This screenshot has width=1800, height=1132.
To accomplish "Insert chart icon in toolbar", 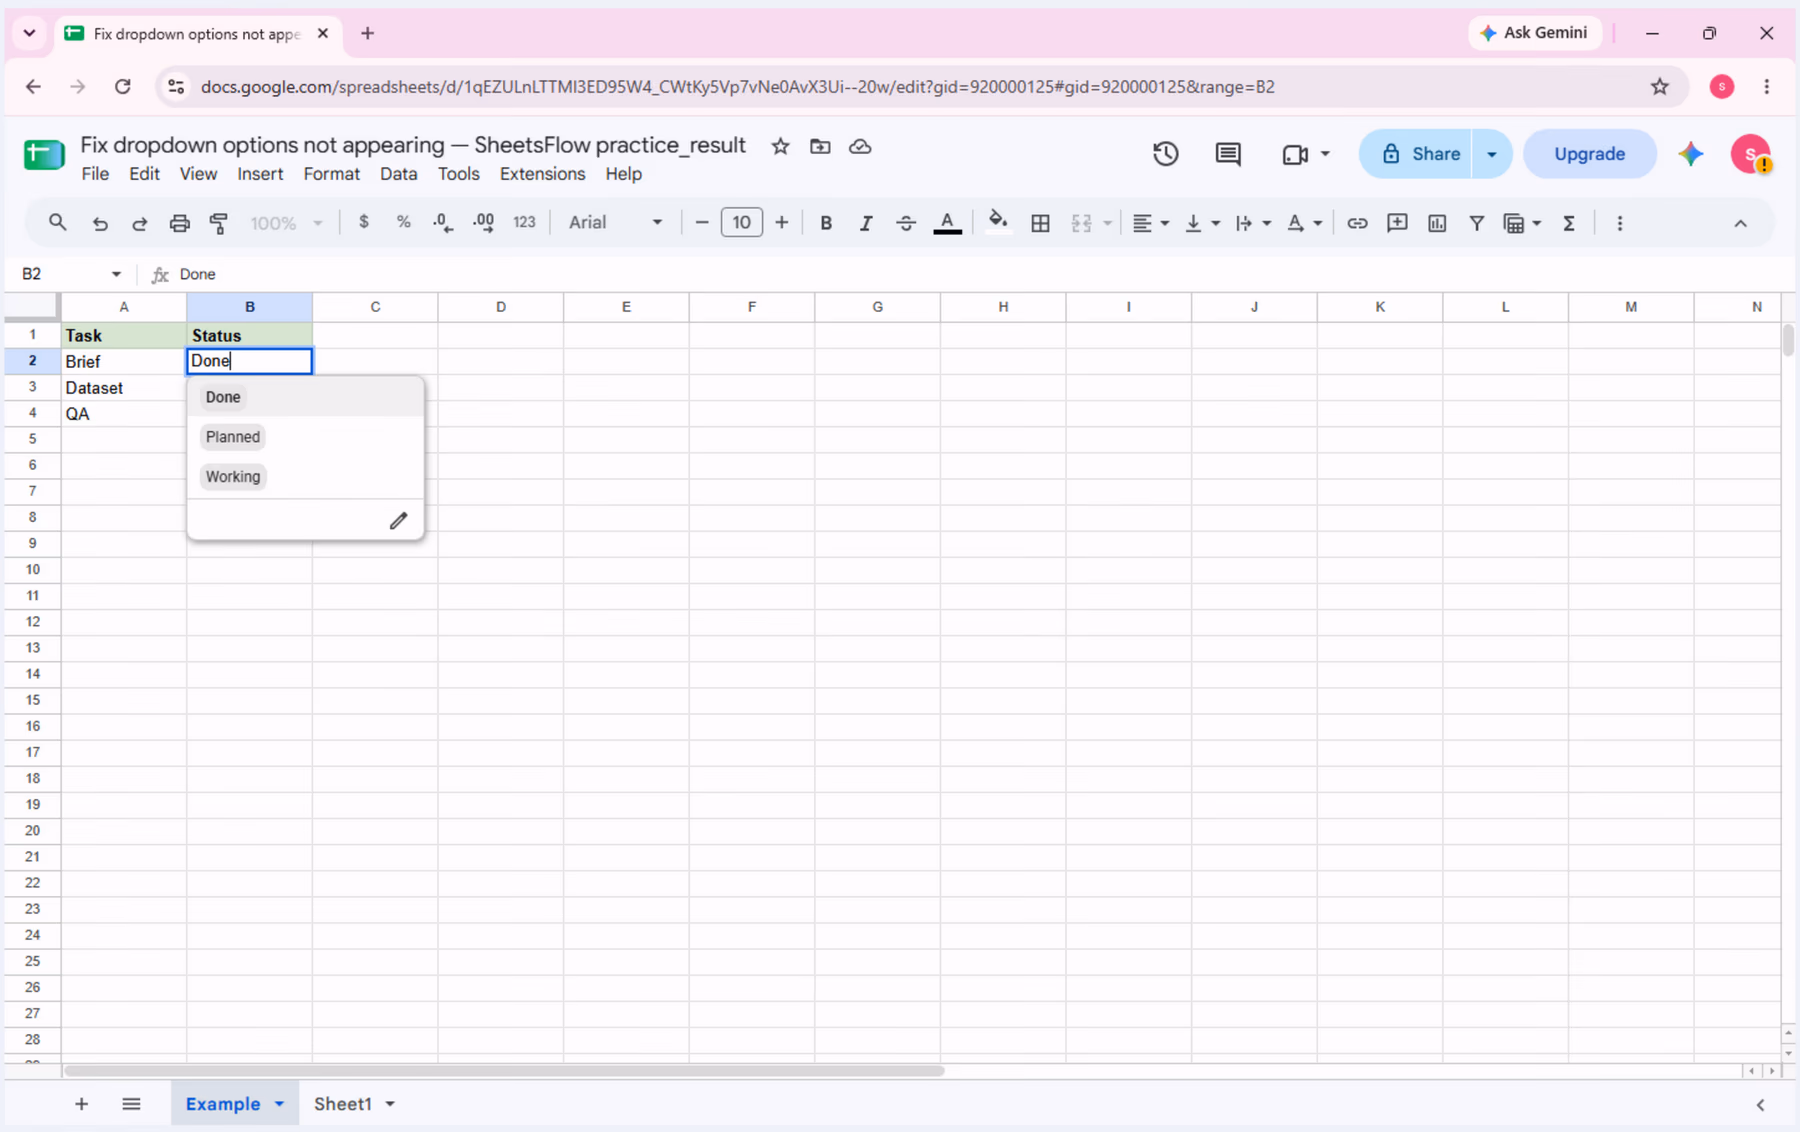I will (x=1437, y=223).
